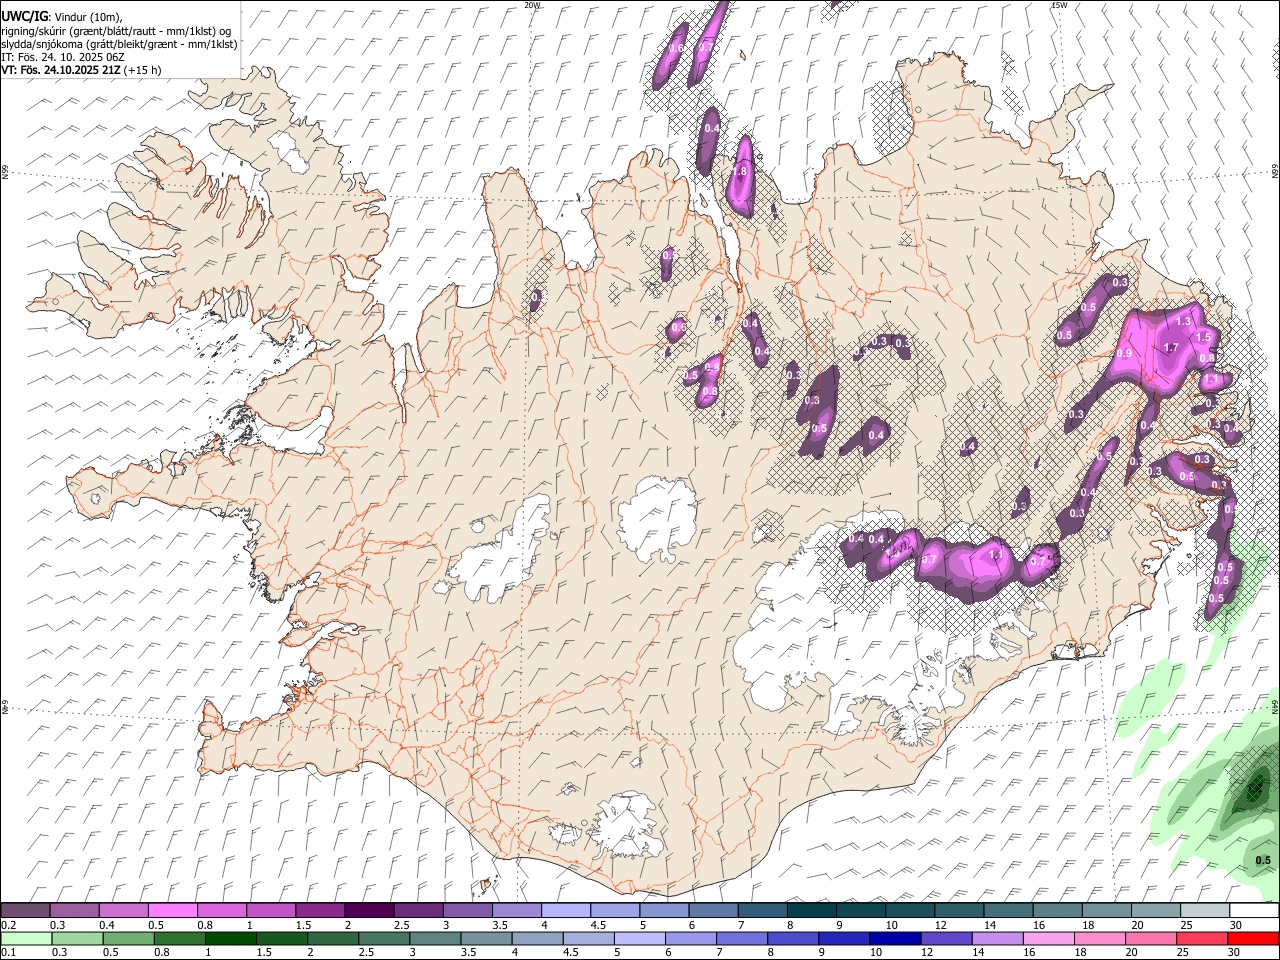
Task: Click the '25' label in the bottom legend row
Action: 1183,953
